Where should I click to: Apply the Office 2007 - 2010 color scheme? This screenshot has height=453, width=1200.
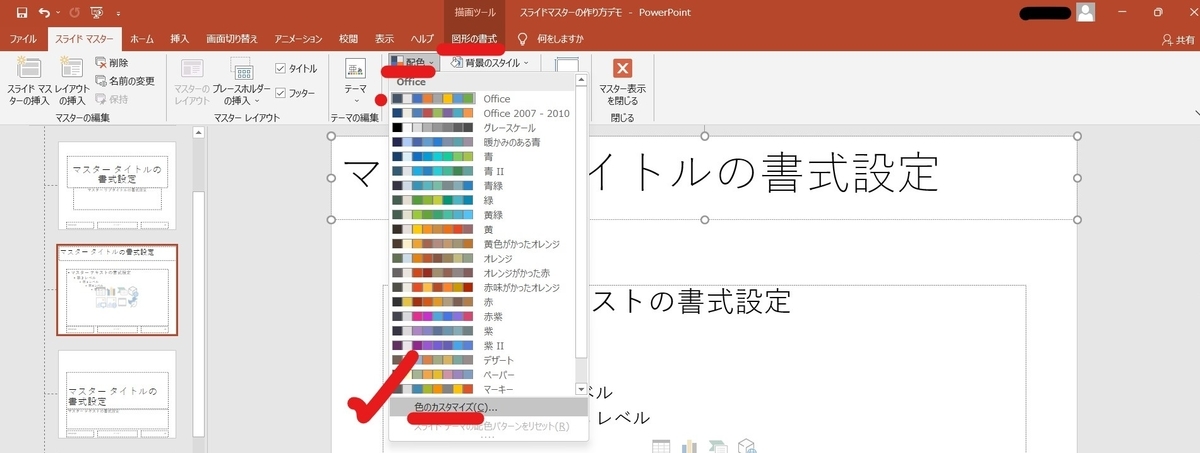[482, 113]
